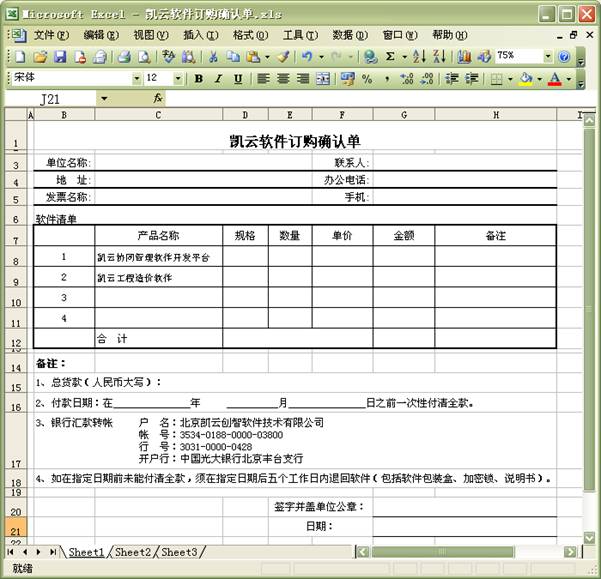The width and height of the screenshot is (601, 579).
Task: Merge and center selected cells
Action: click(323, 79)
